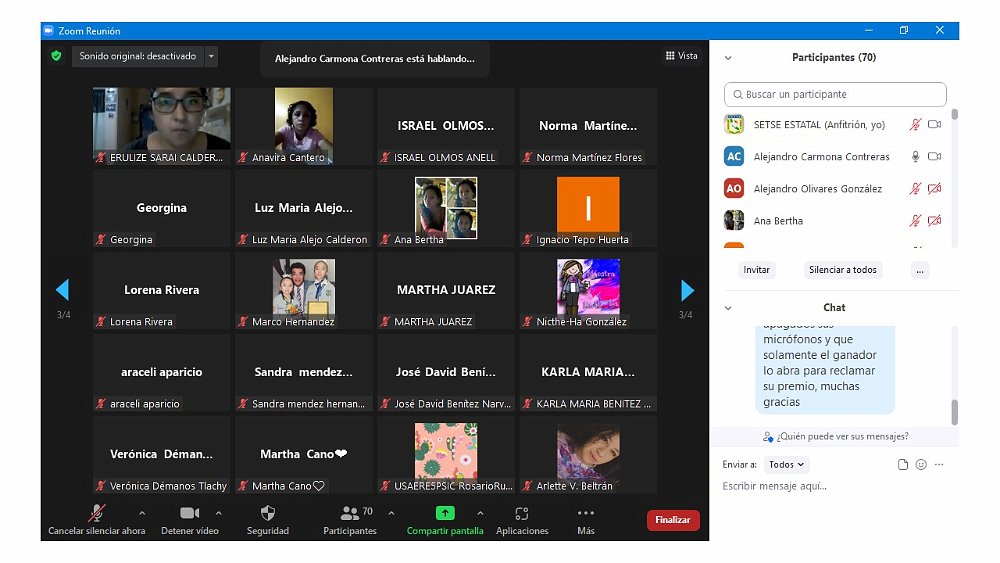Open the participants panel three-dots menu
Viewport: 1000px width, 563px height.
pos(920,270)
